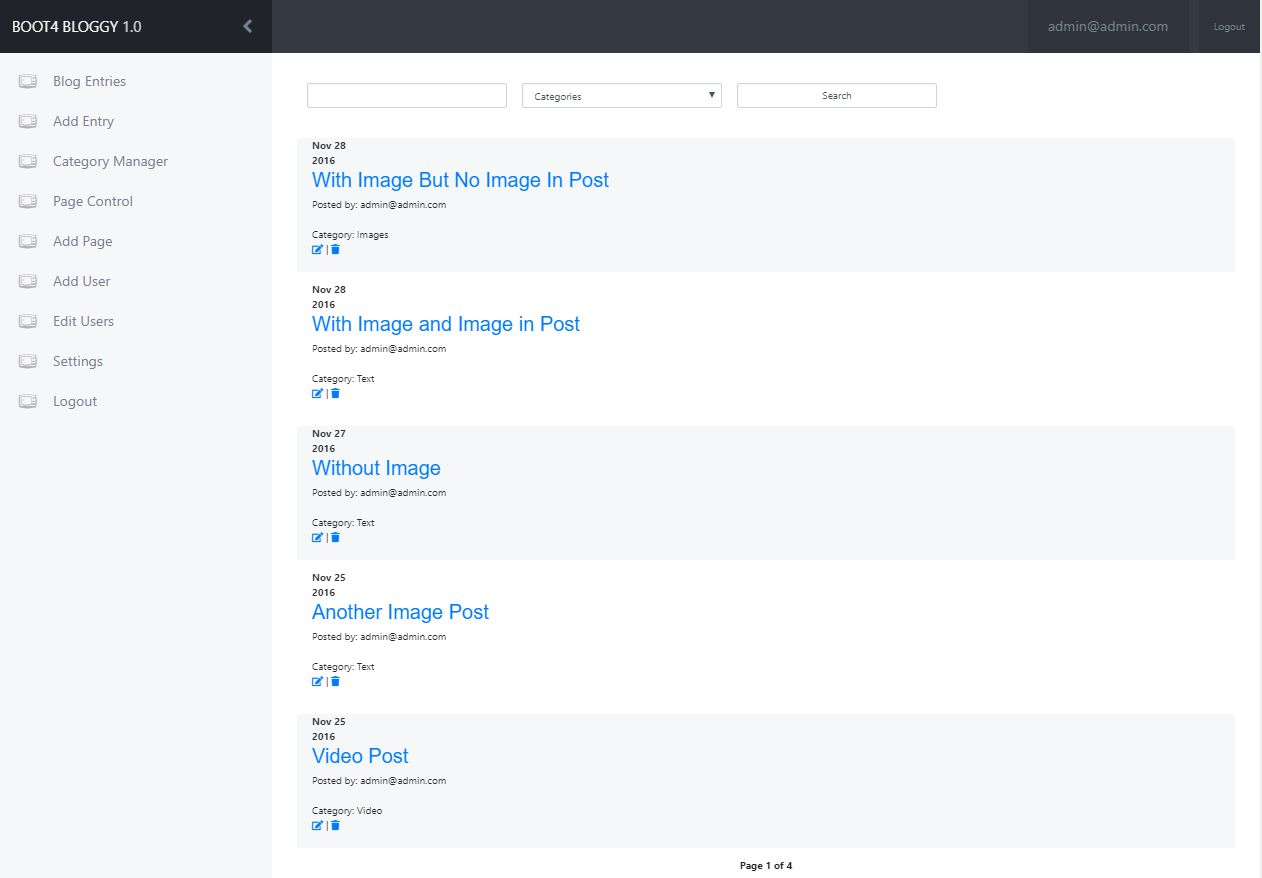This screenshot has height=878, width=1262.
Task: Click the search text input field
Action: tap(407, 96)
